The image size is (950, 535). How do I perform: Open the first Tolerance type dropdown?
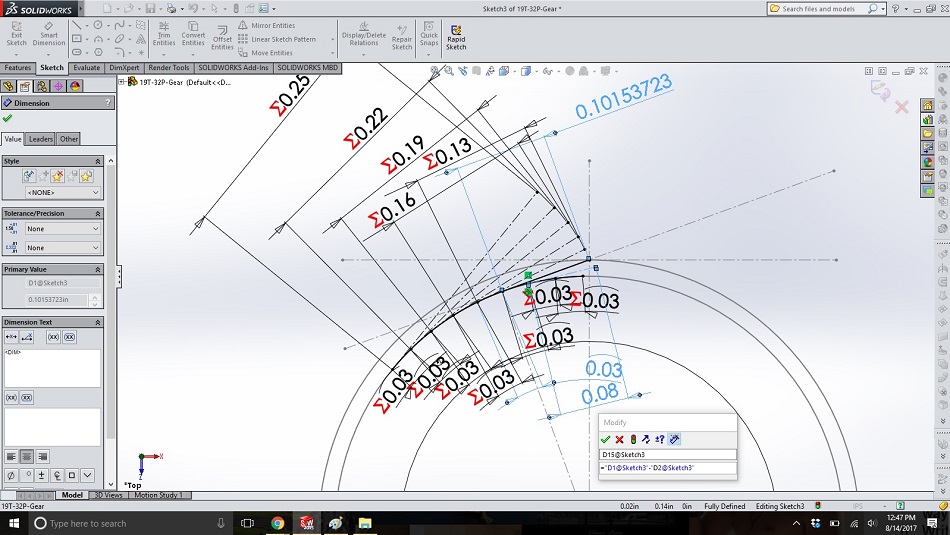[64, 228]
